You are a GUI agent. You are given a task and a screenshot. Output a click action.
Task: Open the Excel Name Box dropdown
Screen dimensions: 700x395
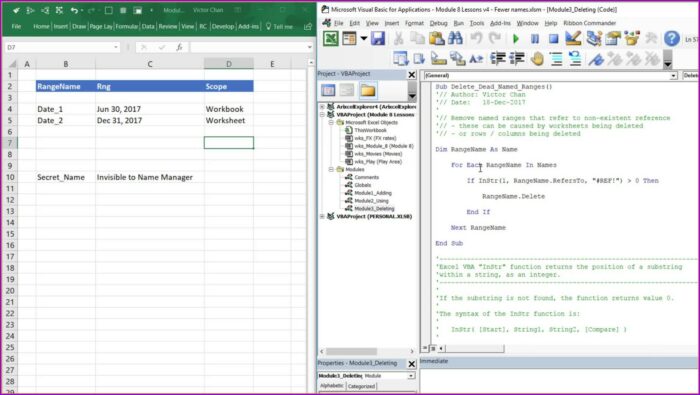pos(116,47)
